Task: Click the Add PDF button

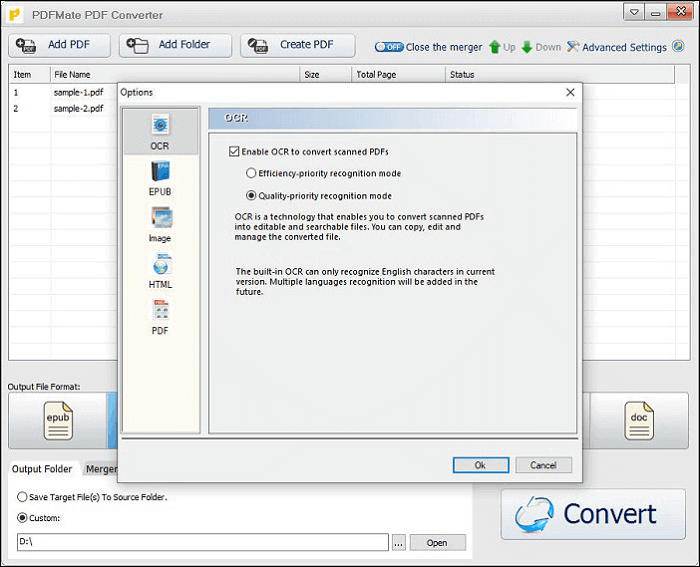Action: (59, 46)
